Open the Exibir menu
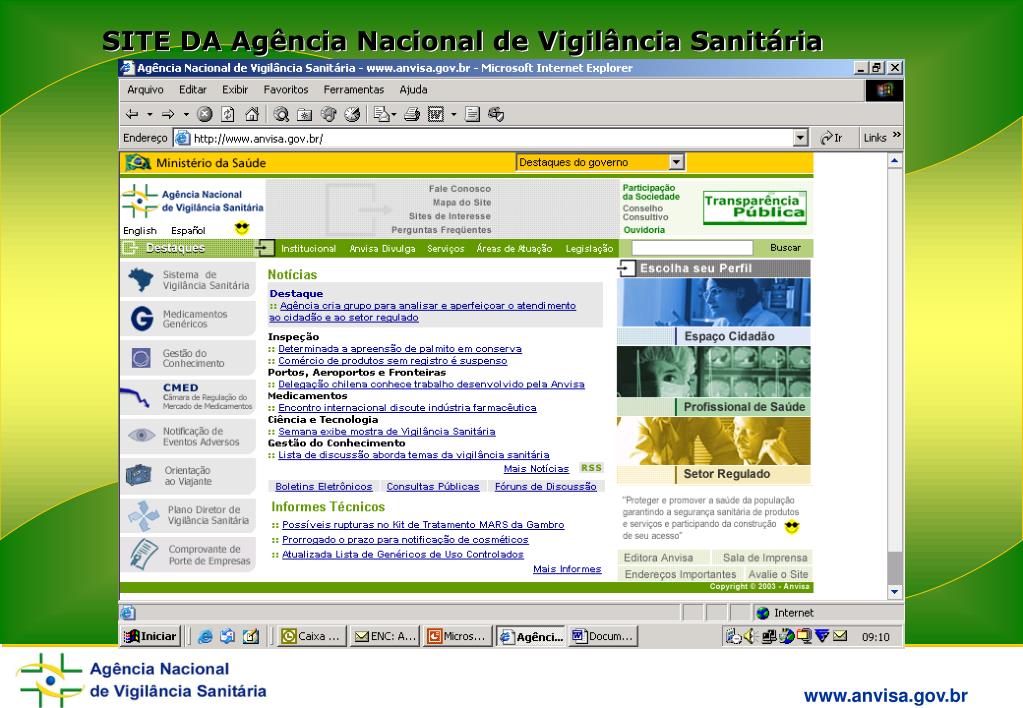This screenshot has height=708, width=1023. click(235, 90)
